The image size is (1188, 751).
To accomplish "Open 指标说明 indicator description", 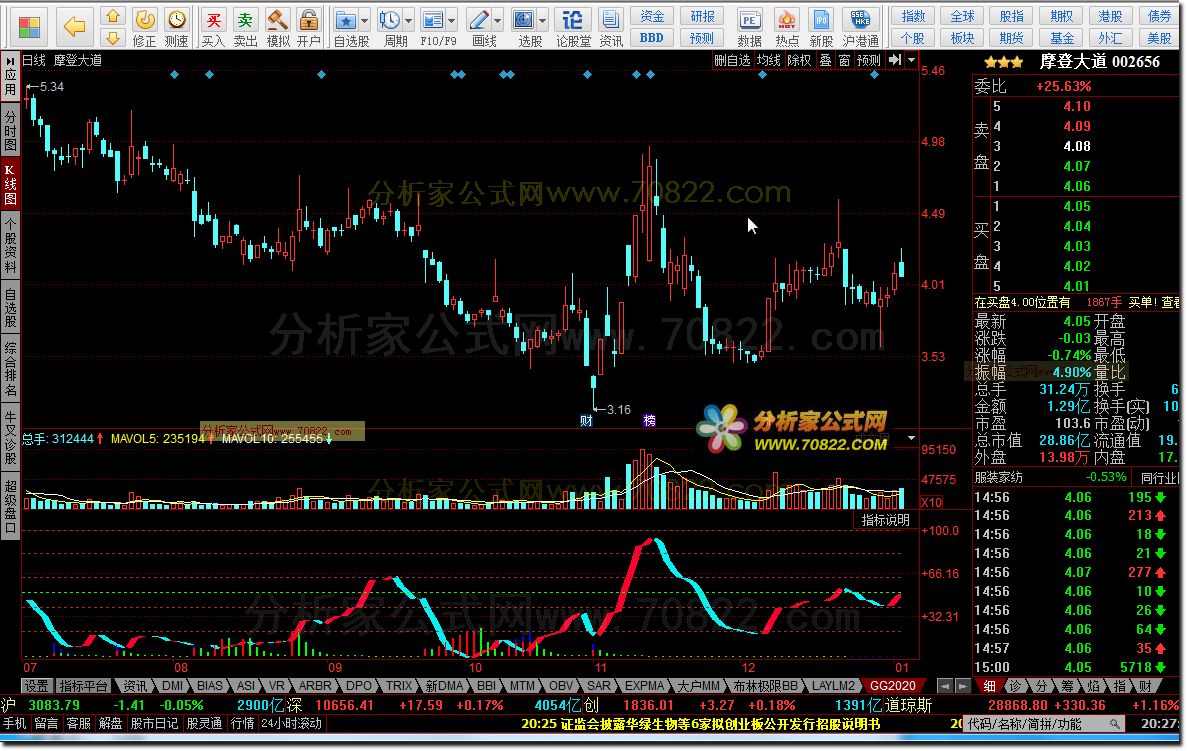I will coord(885,520).
